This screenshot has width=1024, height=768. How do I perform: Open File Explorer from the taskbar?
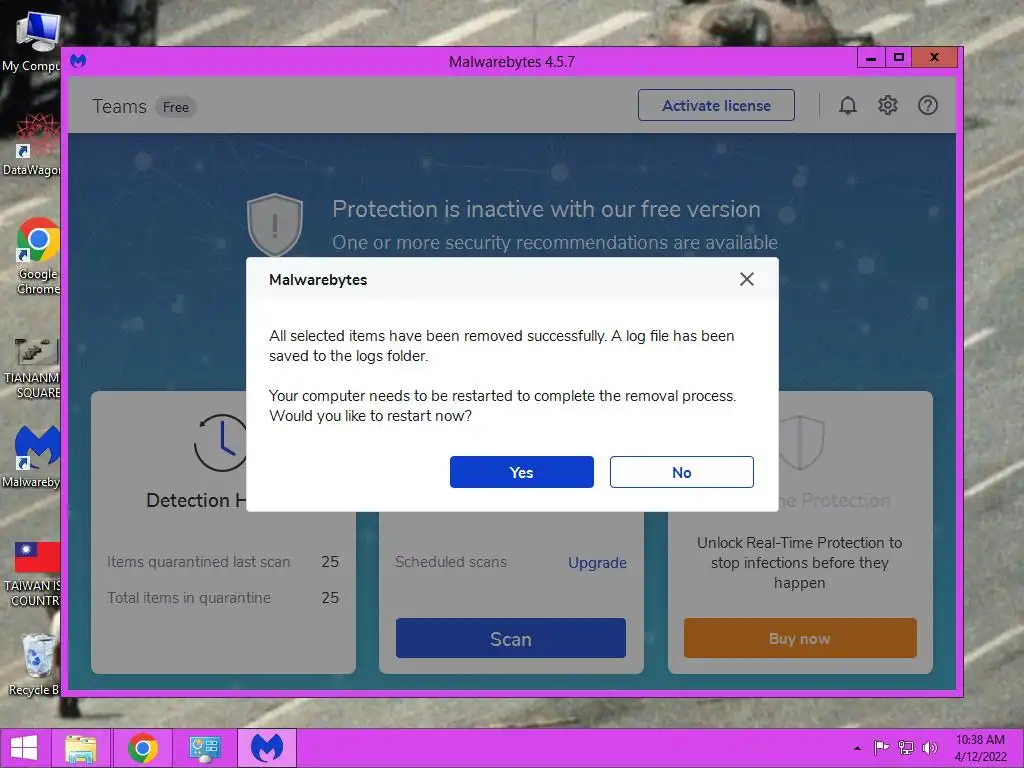click(81, 748)
